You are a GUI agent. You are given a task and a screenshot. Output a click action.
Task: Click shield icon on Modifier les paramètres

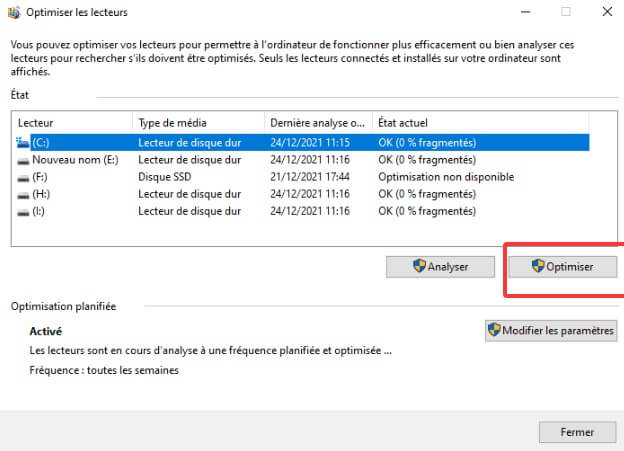(x=494, y=330)
